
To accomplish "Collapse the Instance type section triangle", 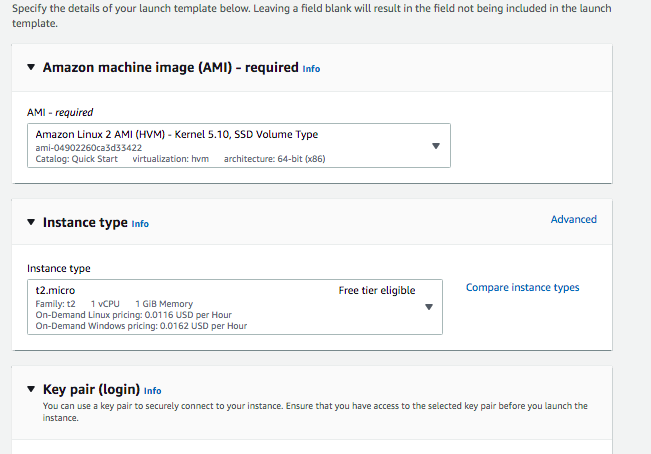I will point(31,223).
